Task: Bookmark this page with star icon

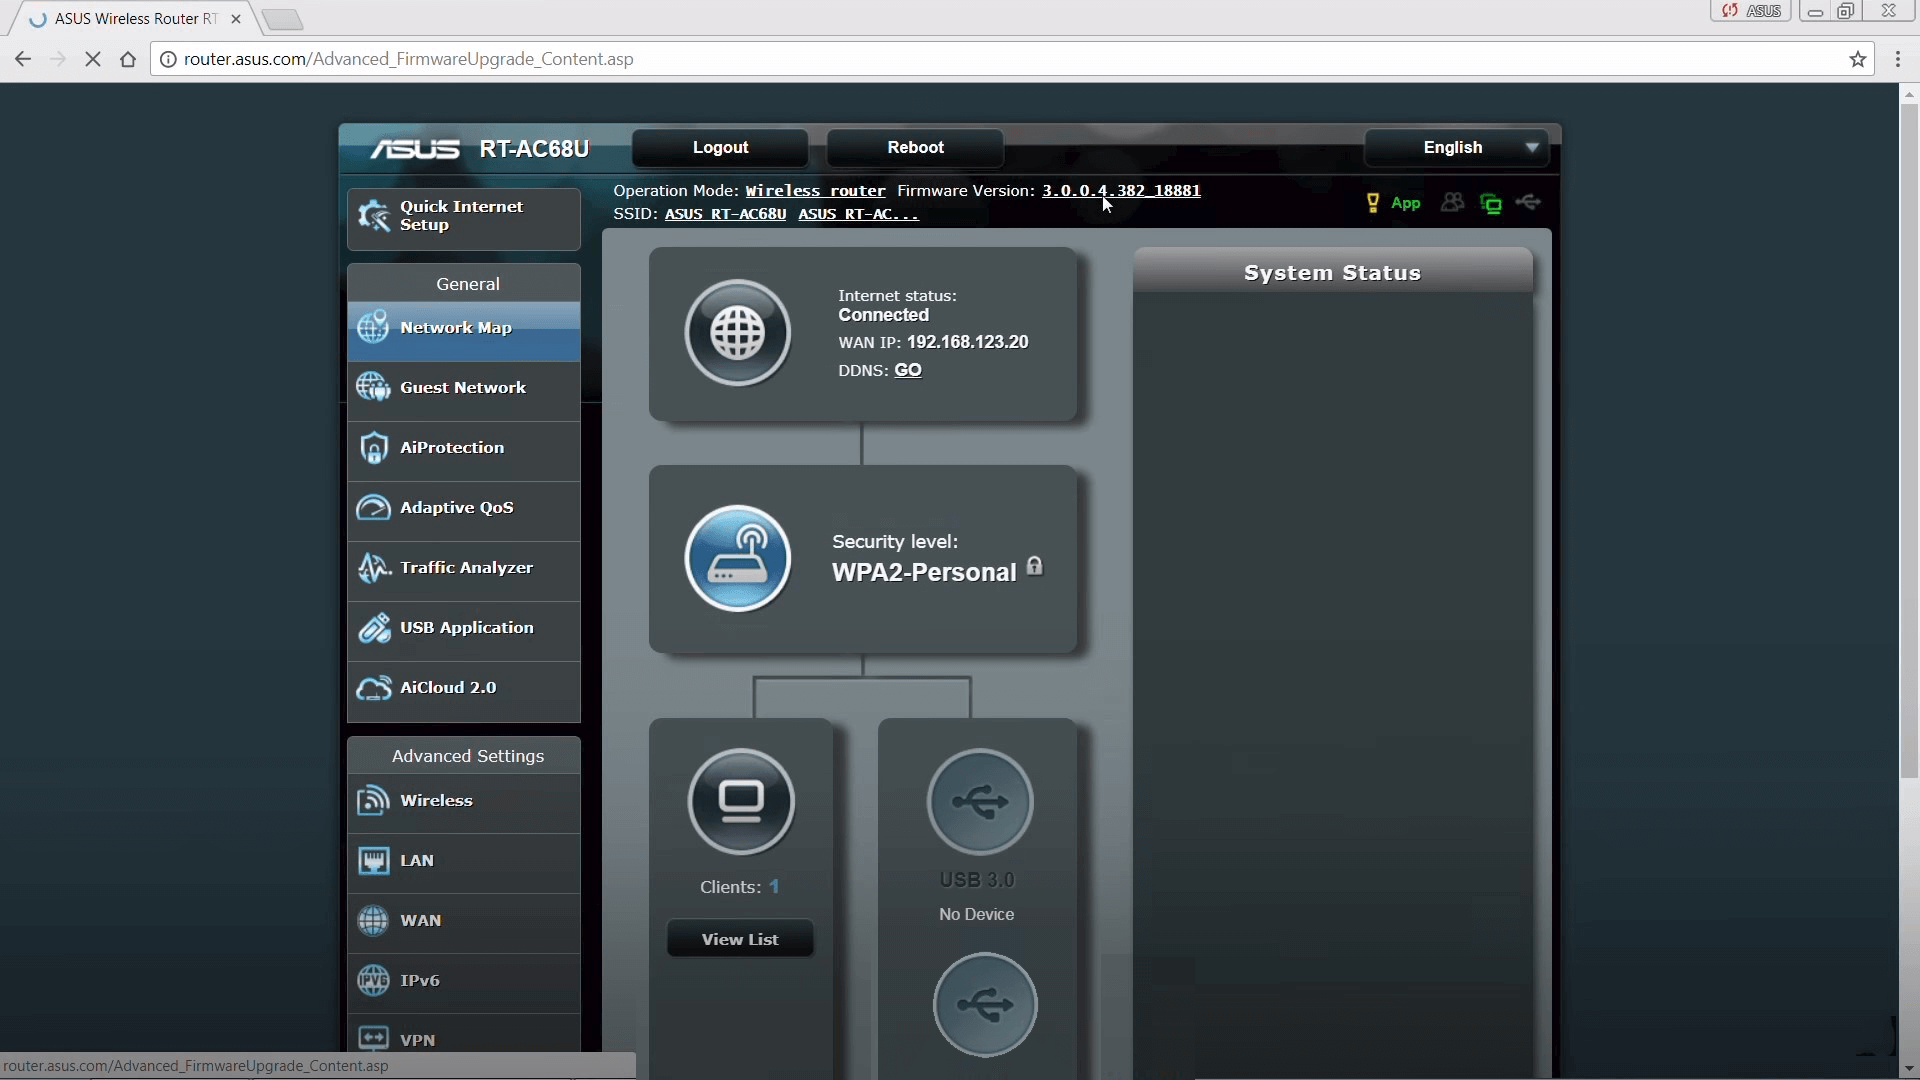Action: 1858,59
